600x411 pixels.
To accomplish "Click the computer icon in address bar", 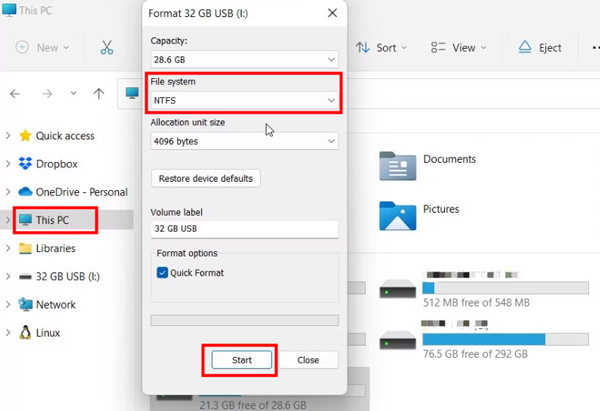I will pos(132,93).
